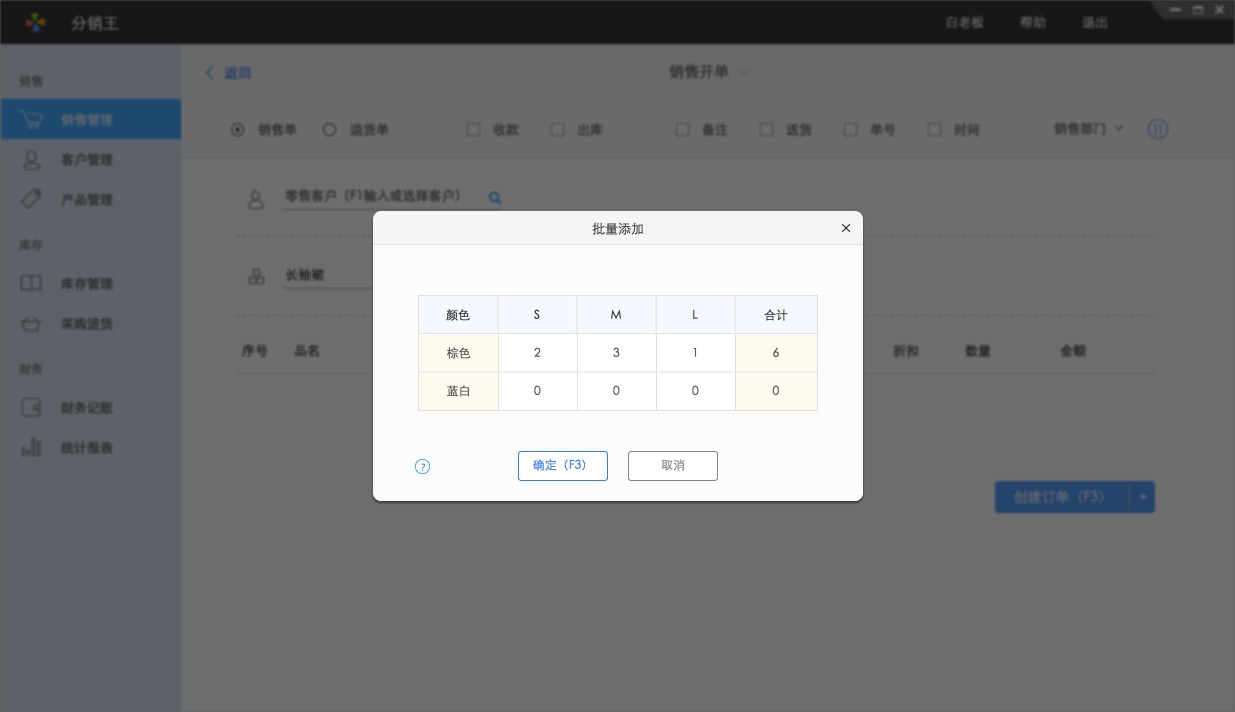Expand the arrow beside 创建订单 button
Image resolution: width=1235 pixels, height=712 pixels.
pos(1142,497)
